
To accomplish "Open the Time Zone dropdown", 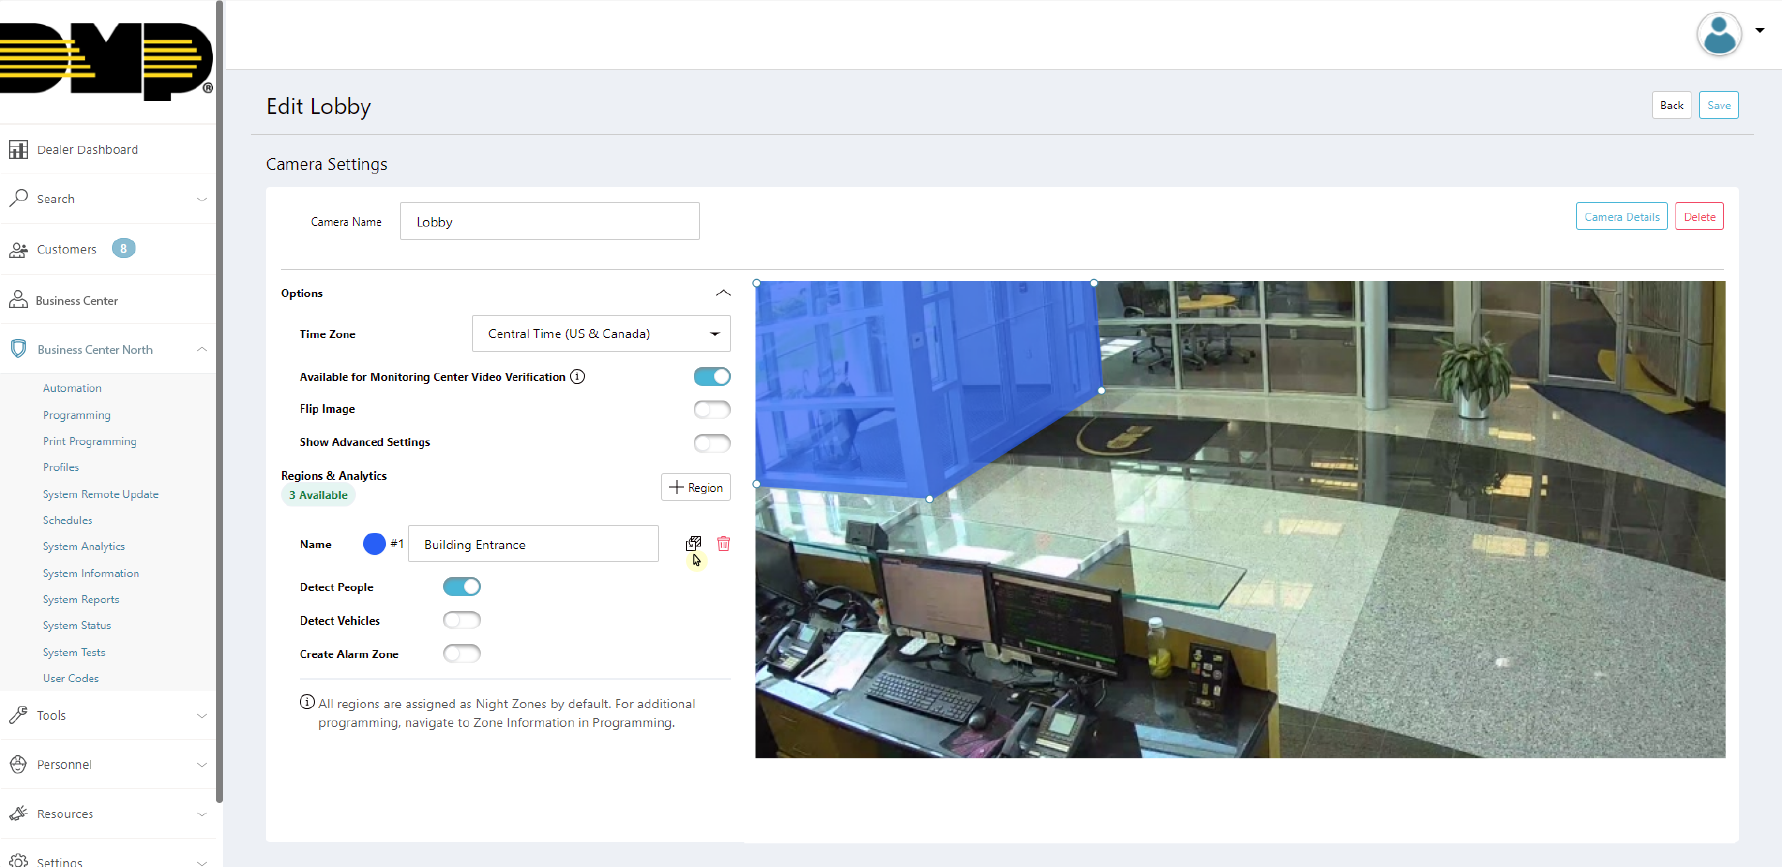I will pyautogui.click(x=601, y=334).
